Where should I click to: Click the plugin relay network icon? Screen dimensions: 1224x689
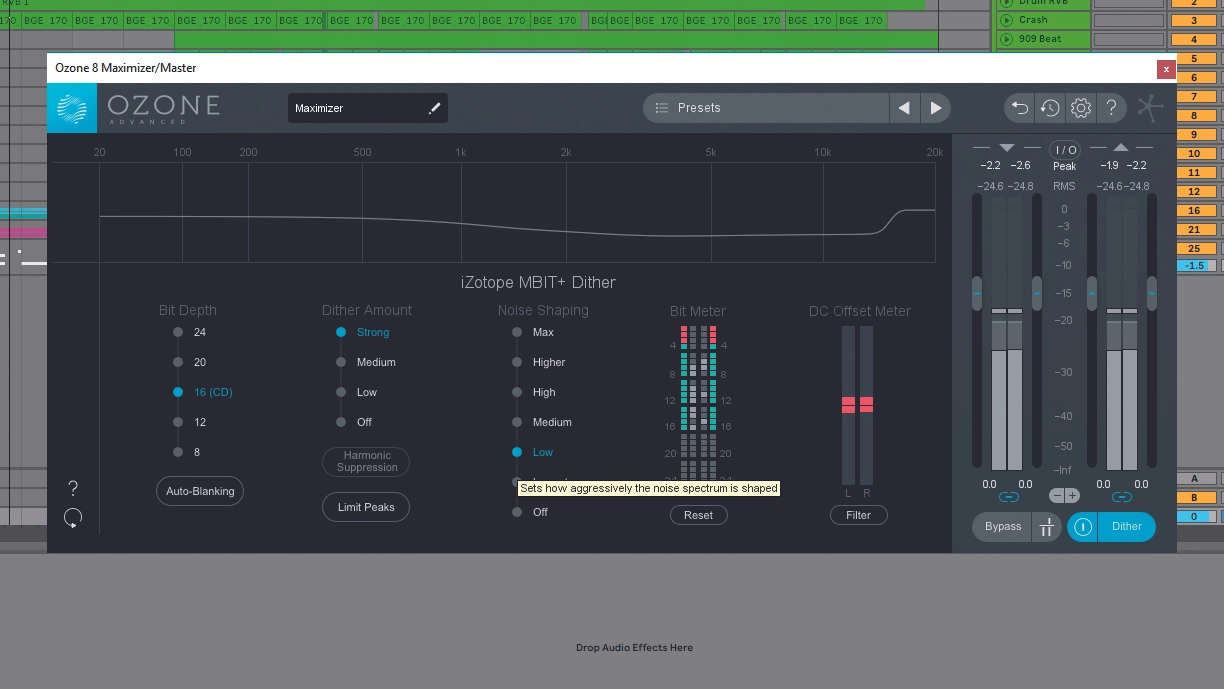[1150, 108]
